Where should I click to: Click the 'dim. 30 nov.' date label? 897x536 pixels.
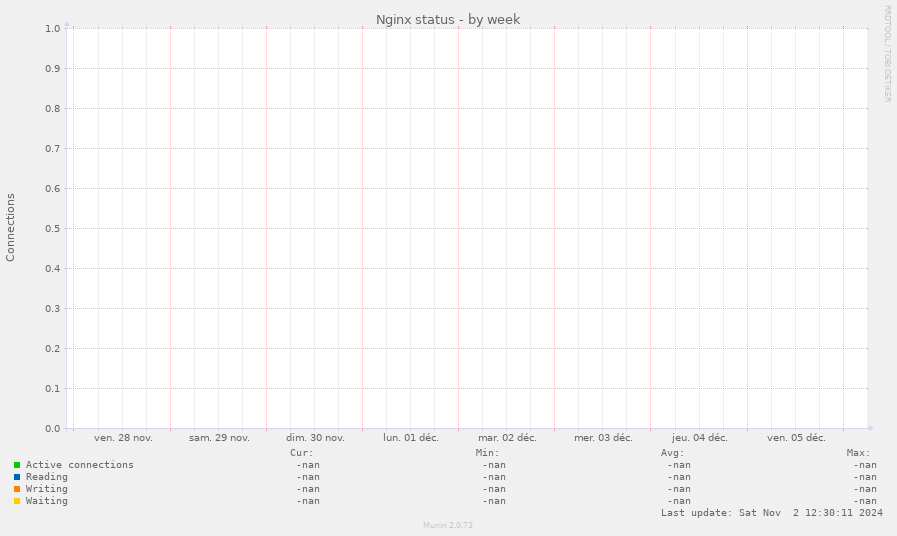315,438
